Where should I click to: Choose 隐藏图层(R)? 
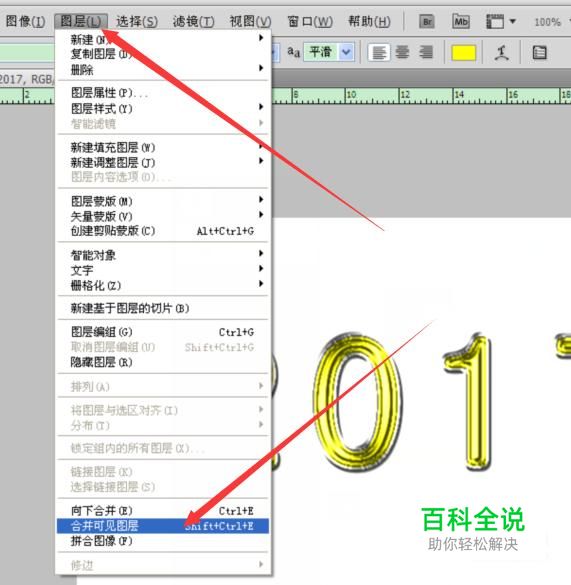click(x=163, y=362)
